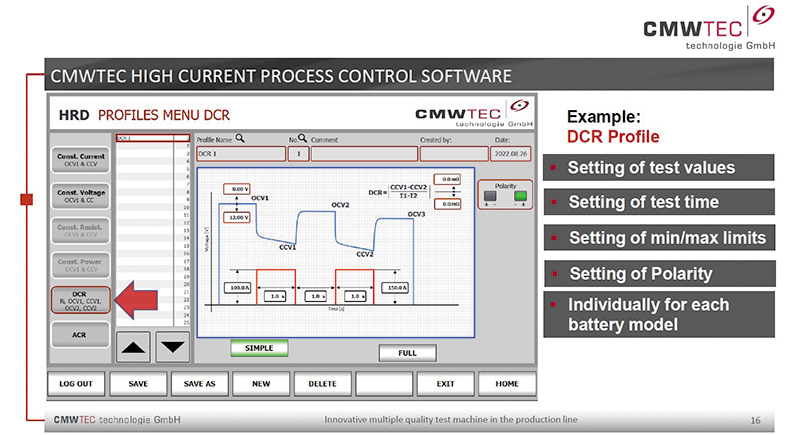The image size is (800, 435).
Task: Click the 1.0 s field between the red pulses
Action: pyautogui.click(x=316, y=296)
